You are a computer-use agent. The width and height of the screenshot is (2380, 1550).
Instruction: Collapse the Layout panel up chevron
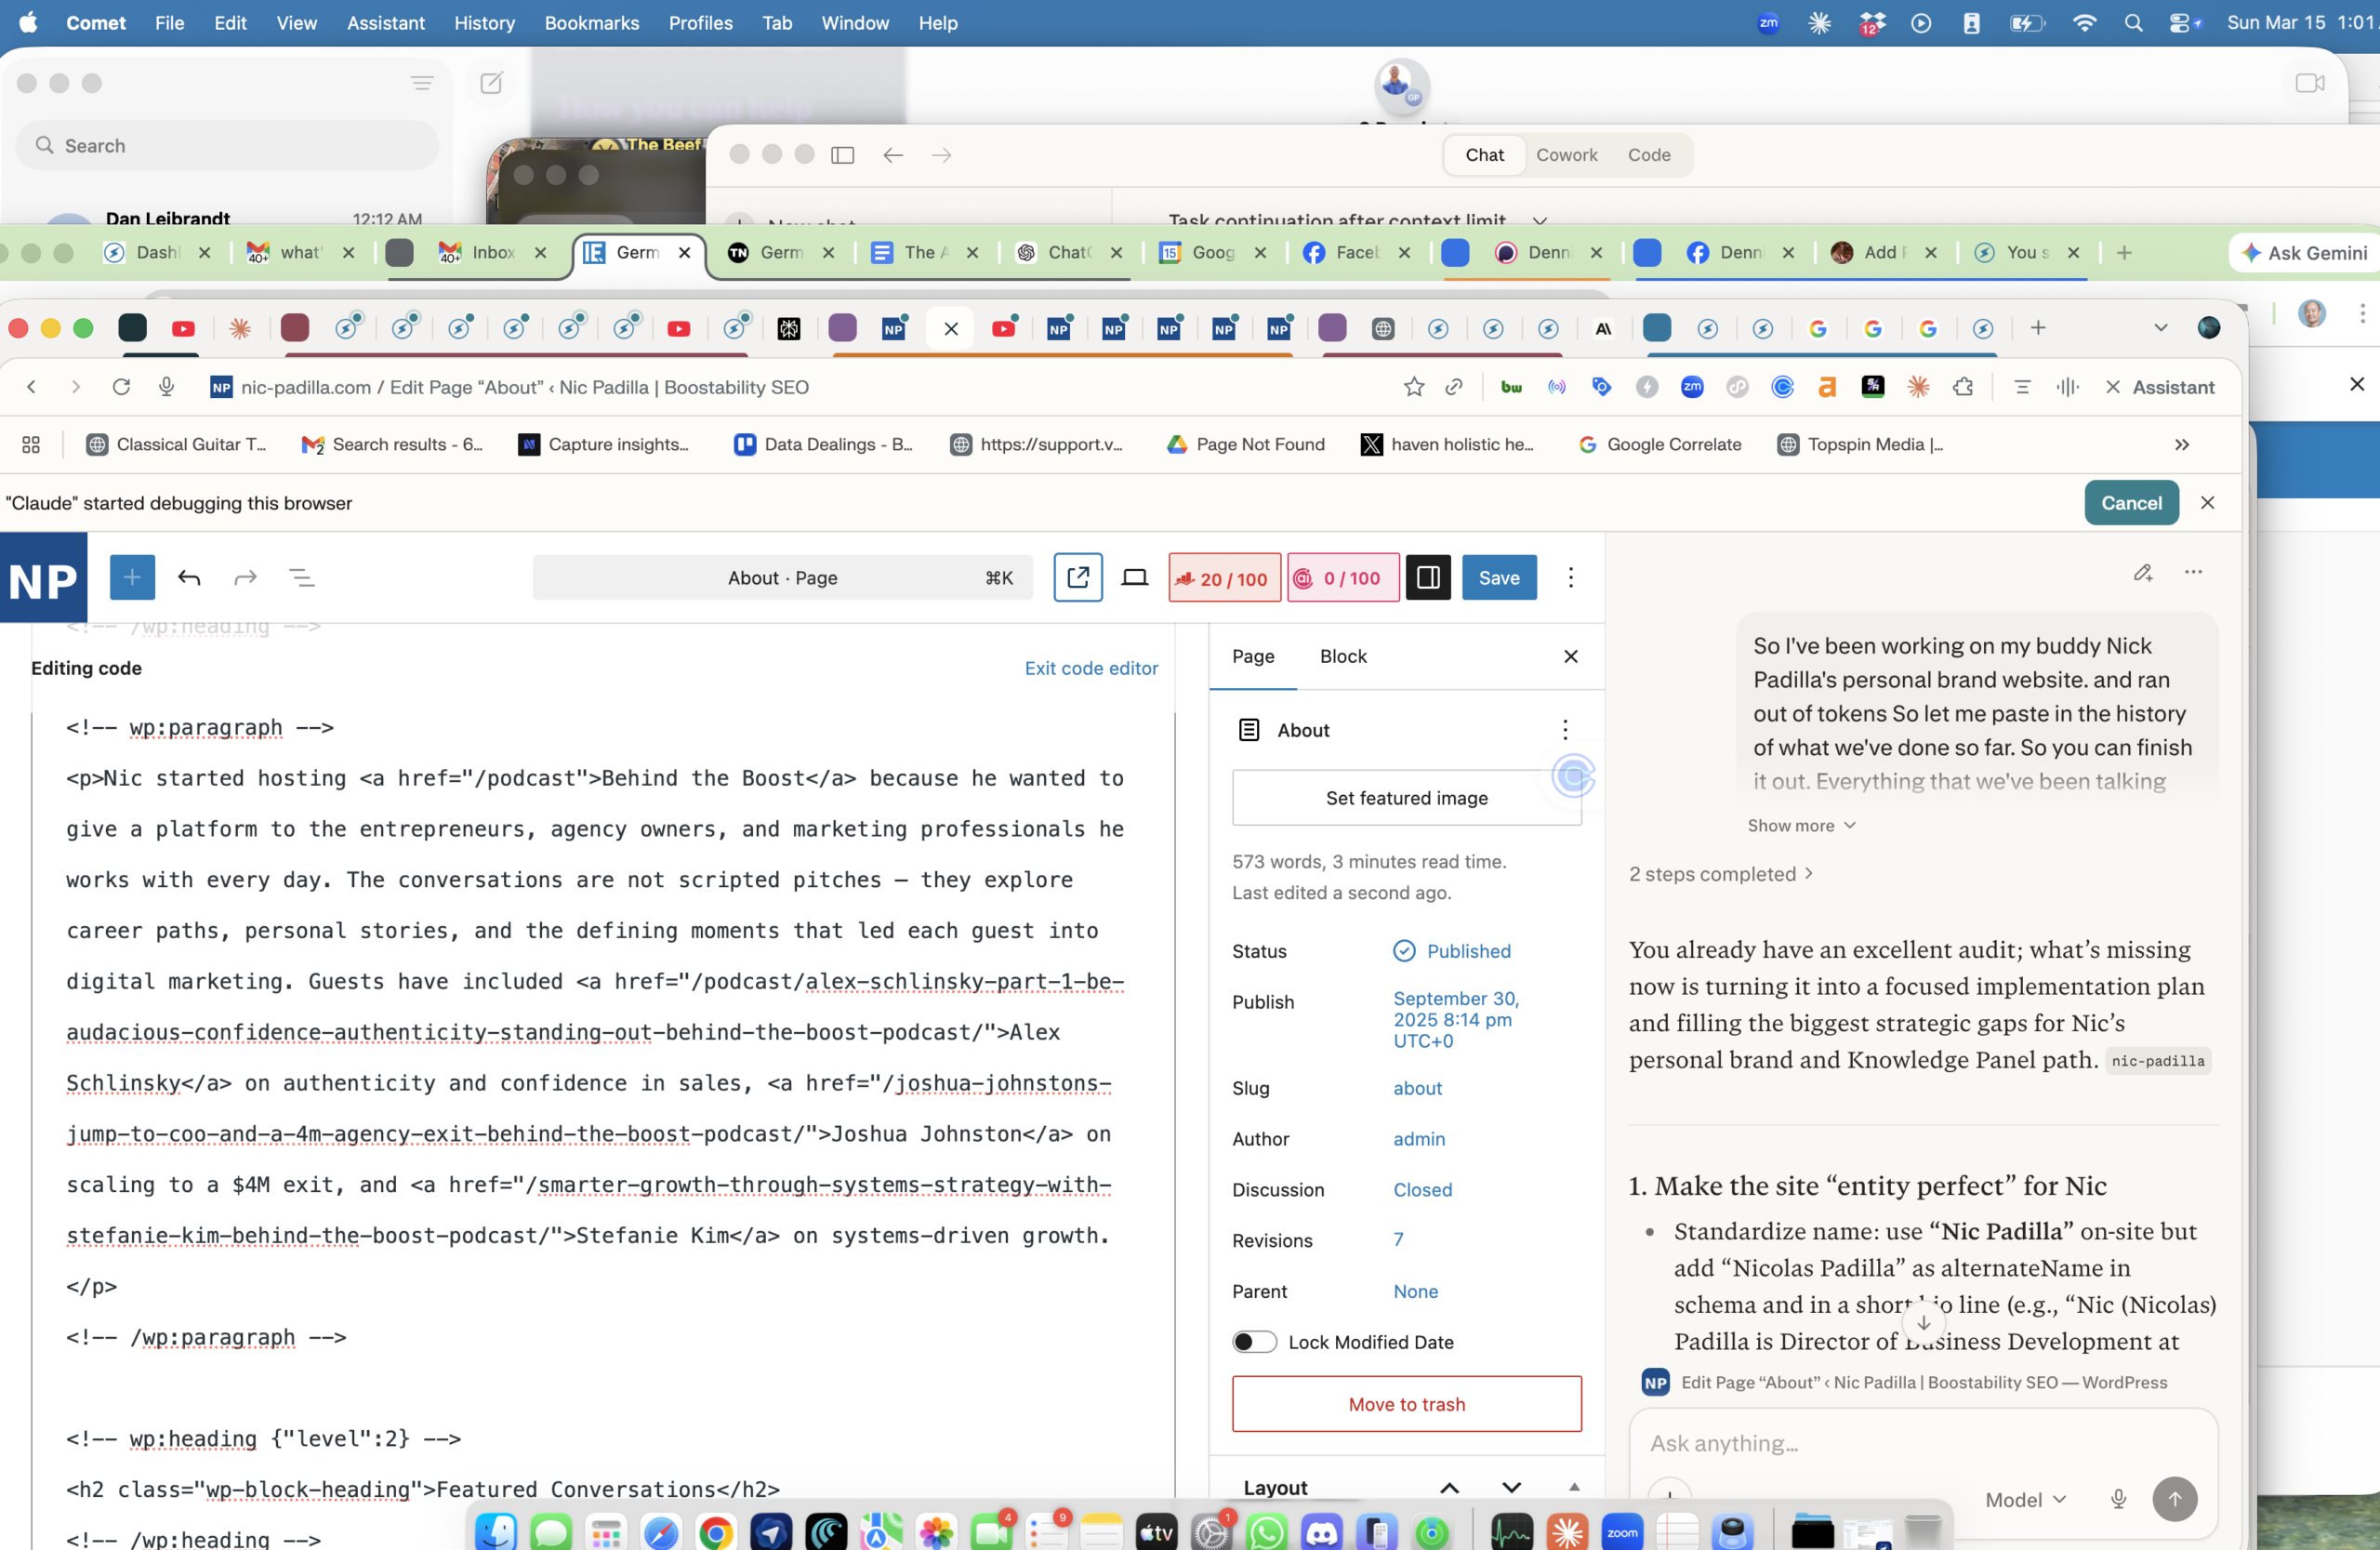(1448, 1487)
